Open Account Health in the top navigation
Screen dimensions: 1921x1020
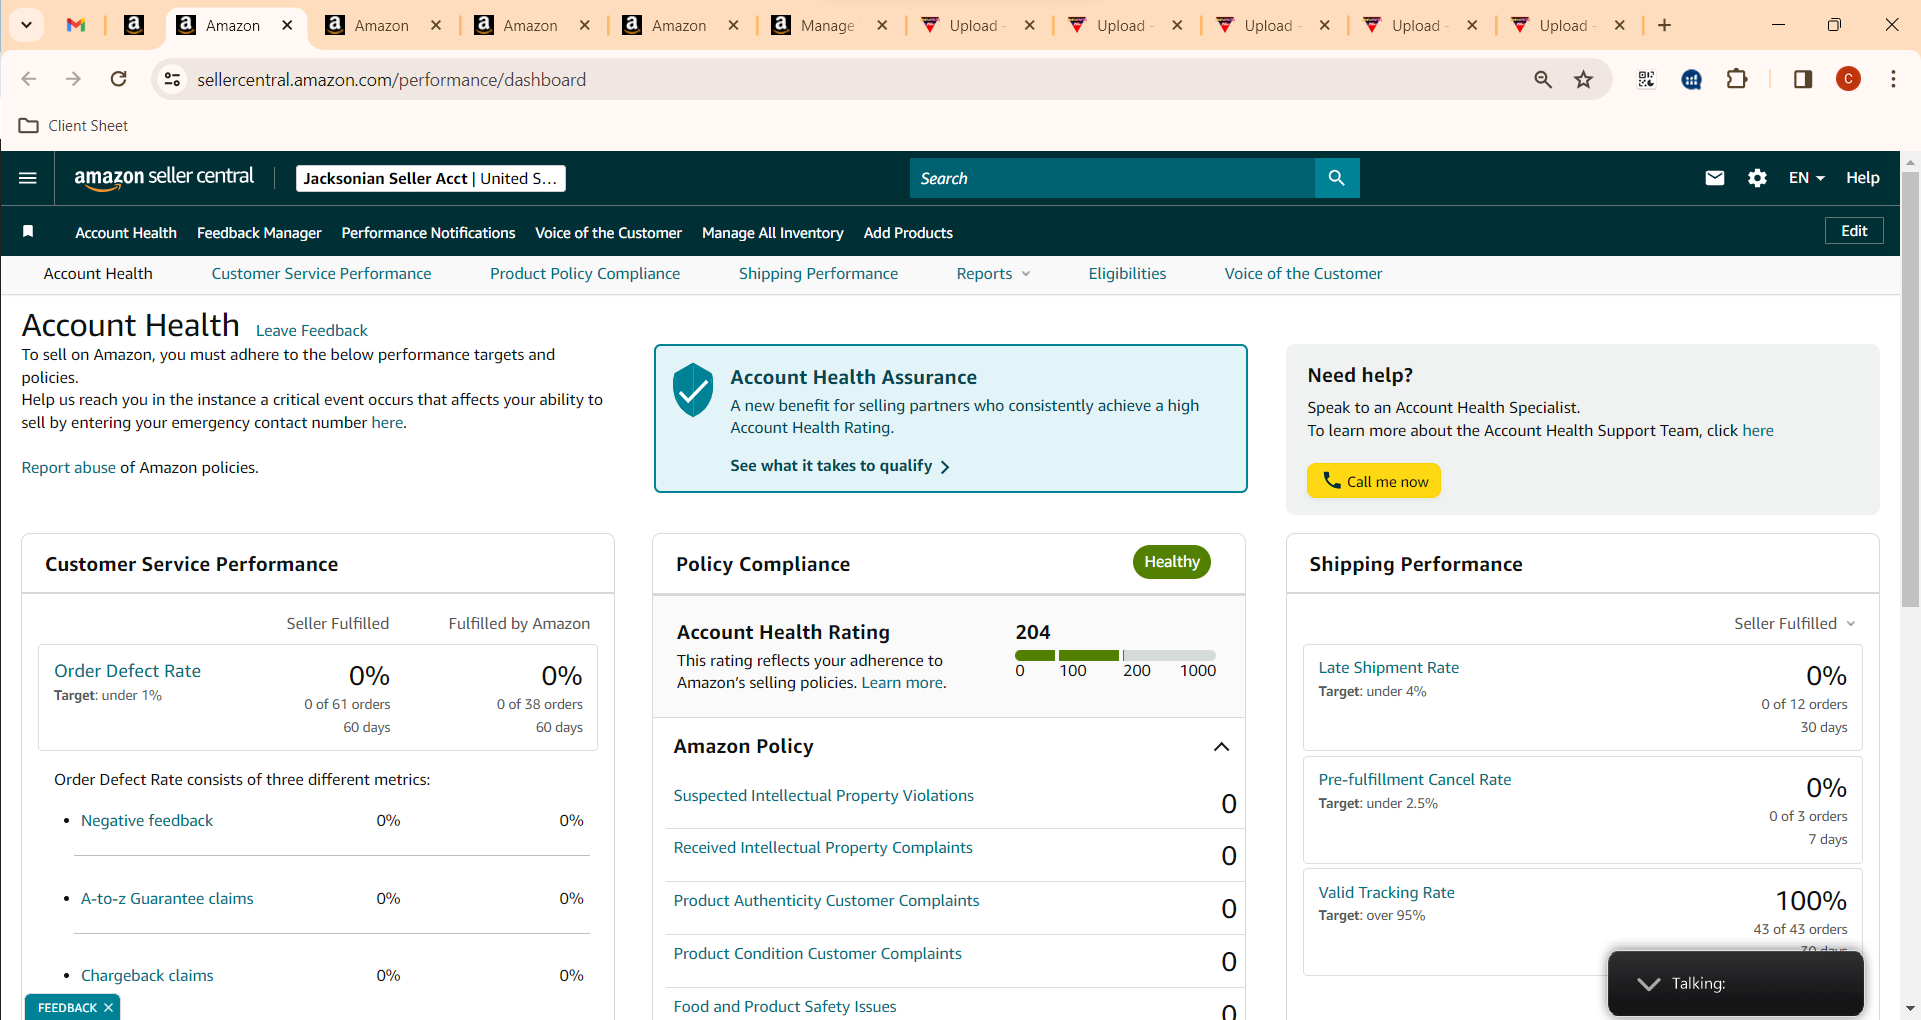[x=126, y=233]
